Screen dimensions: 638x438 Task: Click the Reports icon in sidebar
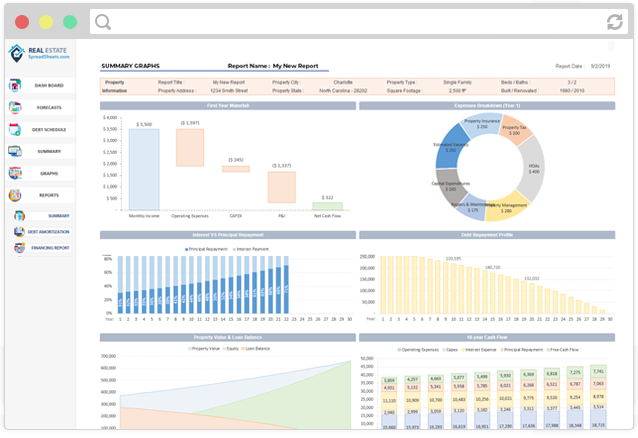(15, 195)
